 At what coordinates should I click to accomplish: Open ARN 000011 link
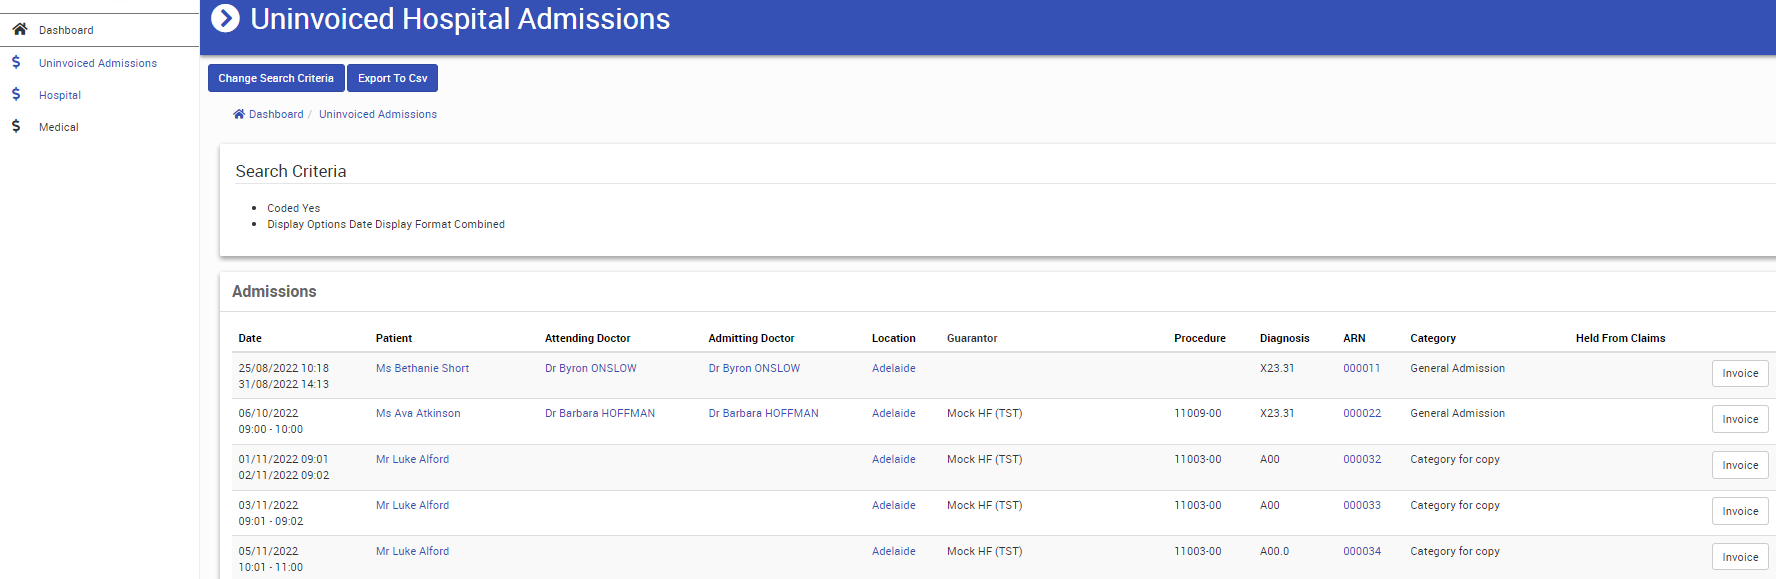tap(1361, 368)
